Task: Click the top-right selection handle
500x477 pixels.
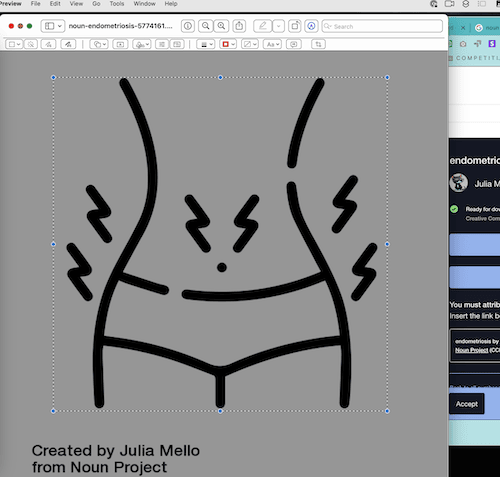Action: click(x=387, y=77)
